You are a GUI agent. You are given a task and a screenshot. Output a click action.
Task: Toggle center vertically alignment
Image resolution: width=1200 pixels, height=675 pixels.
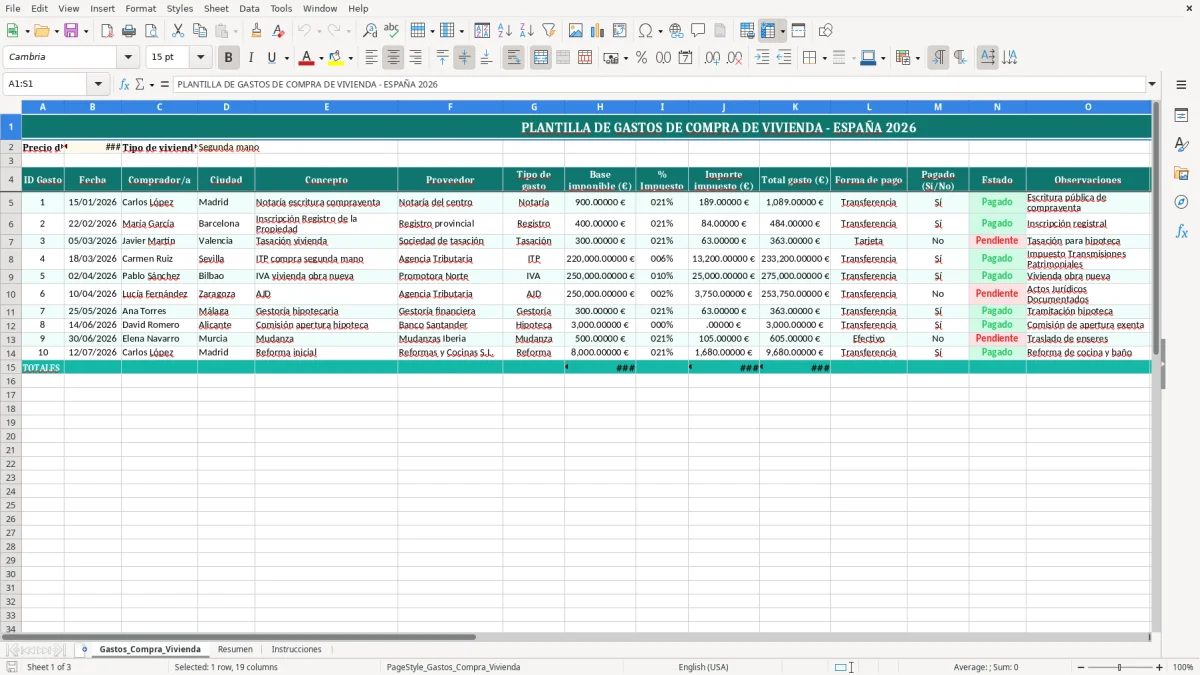[x=464, y=58]
